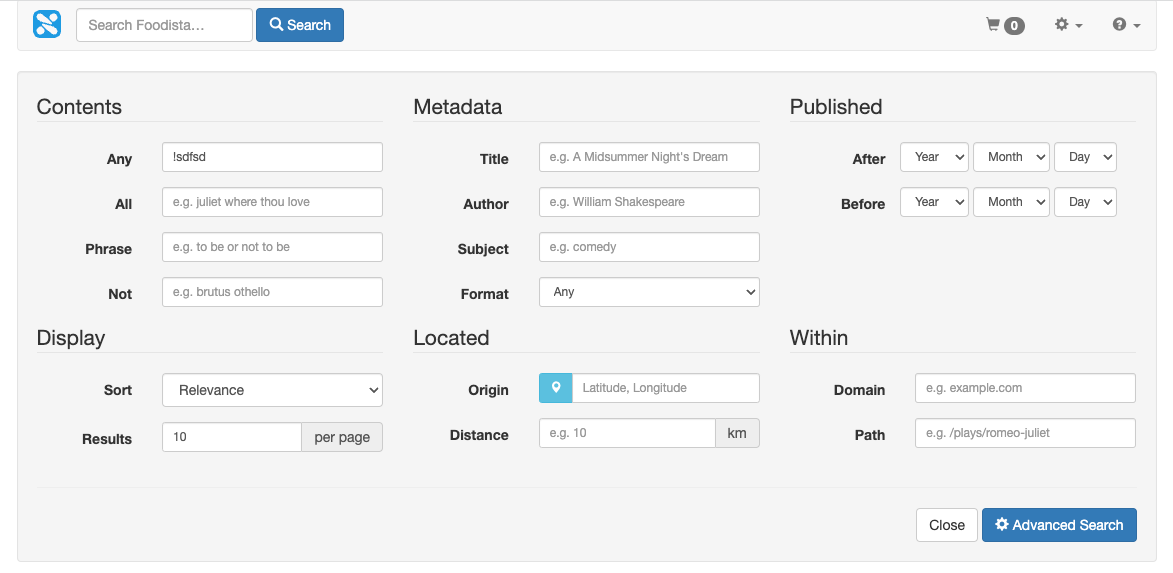Choose the Before Day dropdown
The width and height of the screenshot is (1173, 573).
coord(1085,202)
